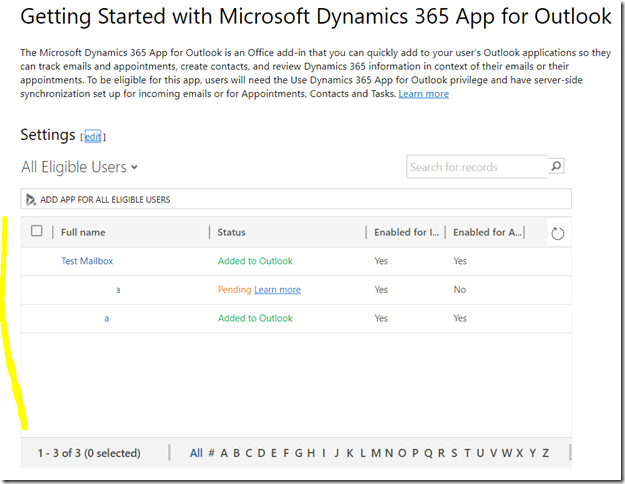
Task: Filter users by letter P
Action: tap(415, 453)
